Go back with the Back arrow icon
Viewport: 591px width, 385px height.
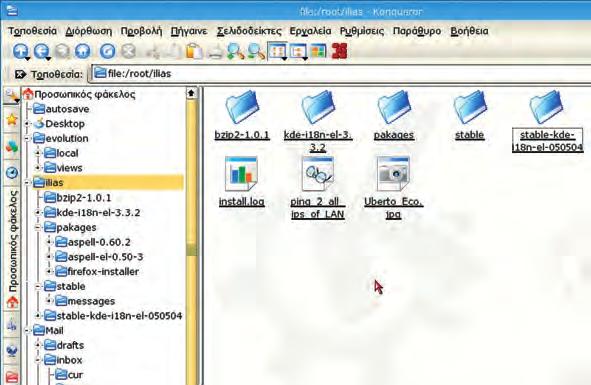41,51
